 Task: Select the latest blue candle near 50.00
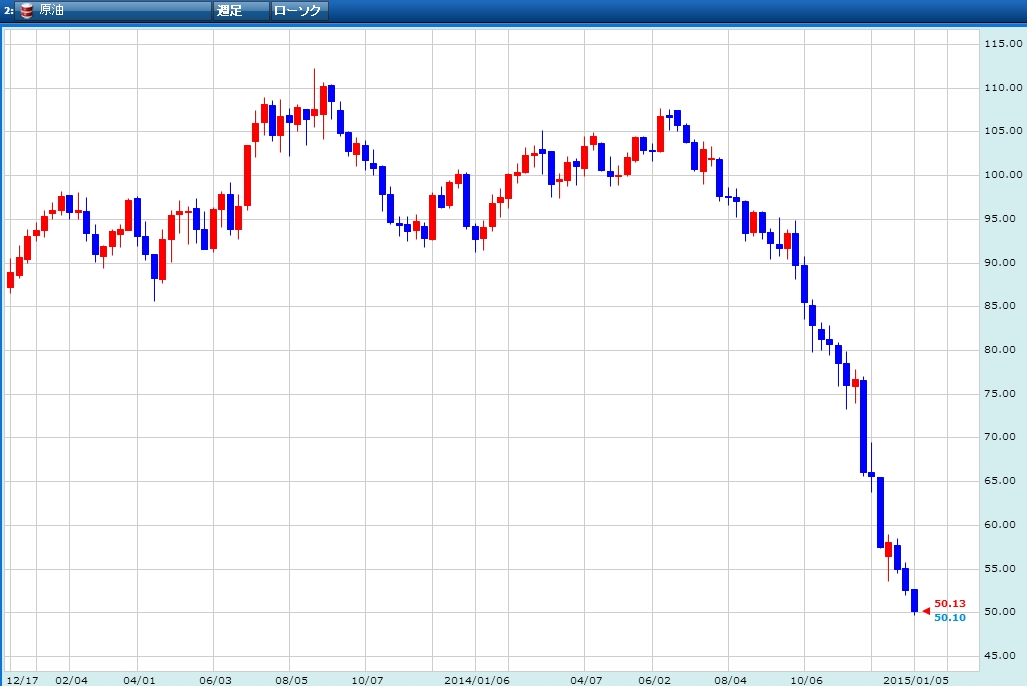914,600
